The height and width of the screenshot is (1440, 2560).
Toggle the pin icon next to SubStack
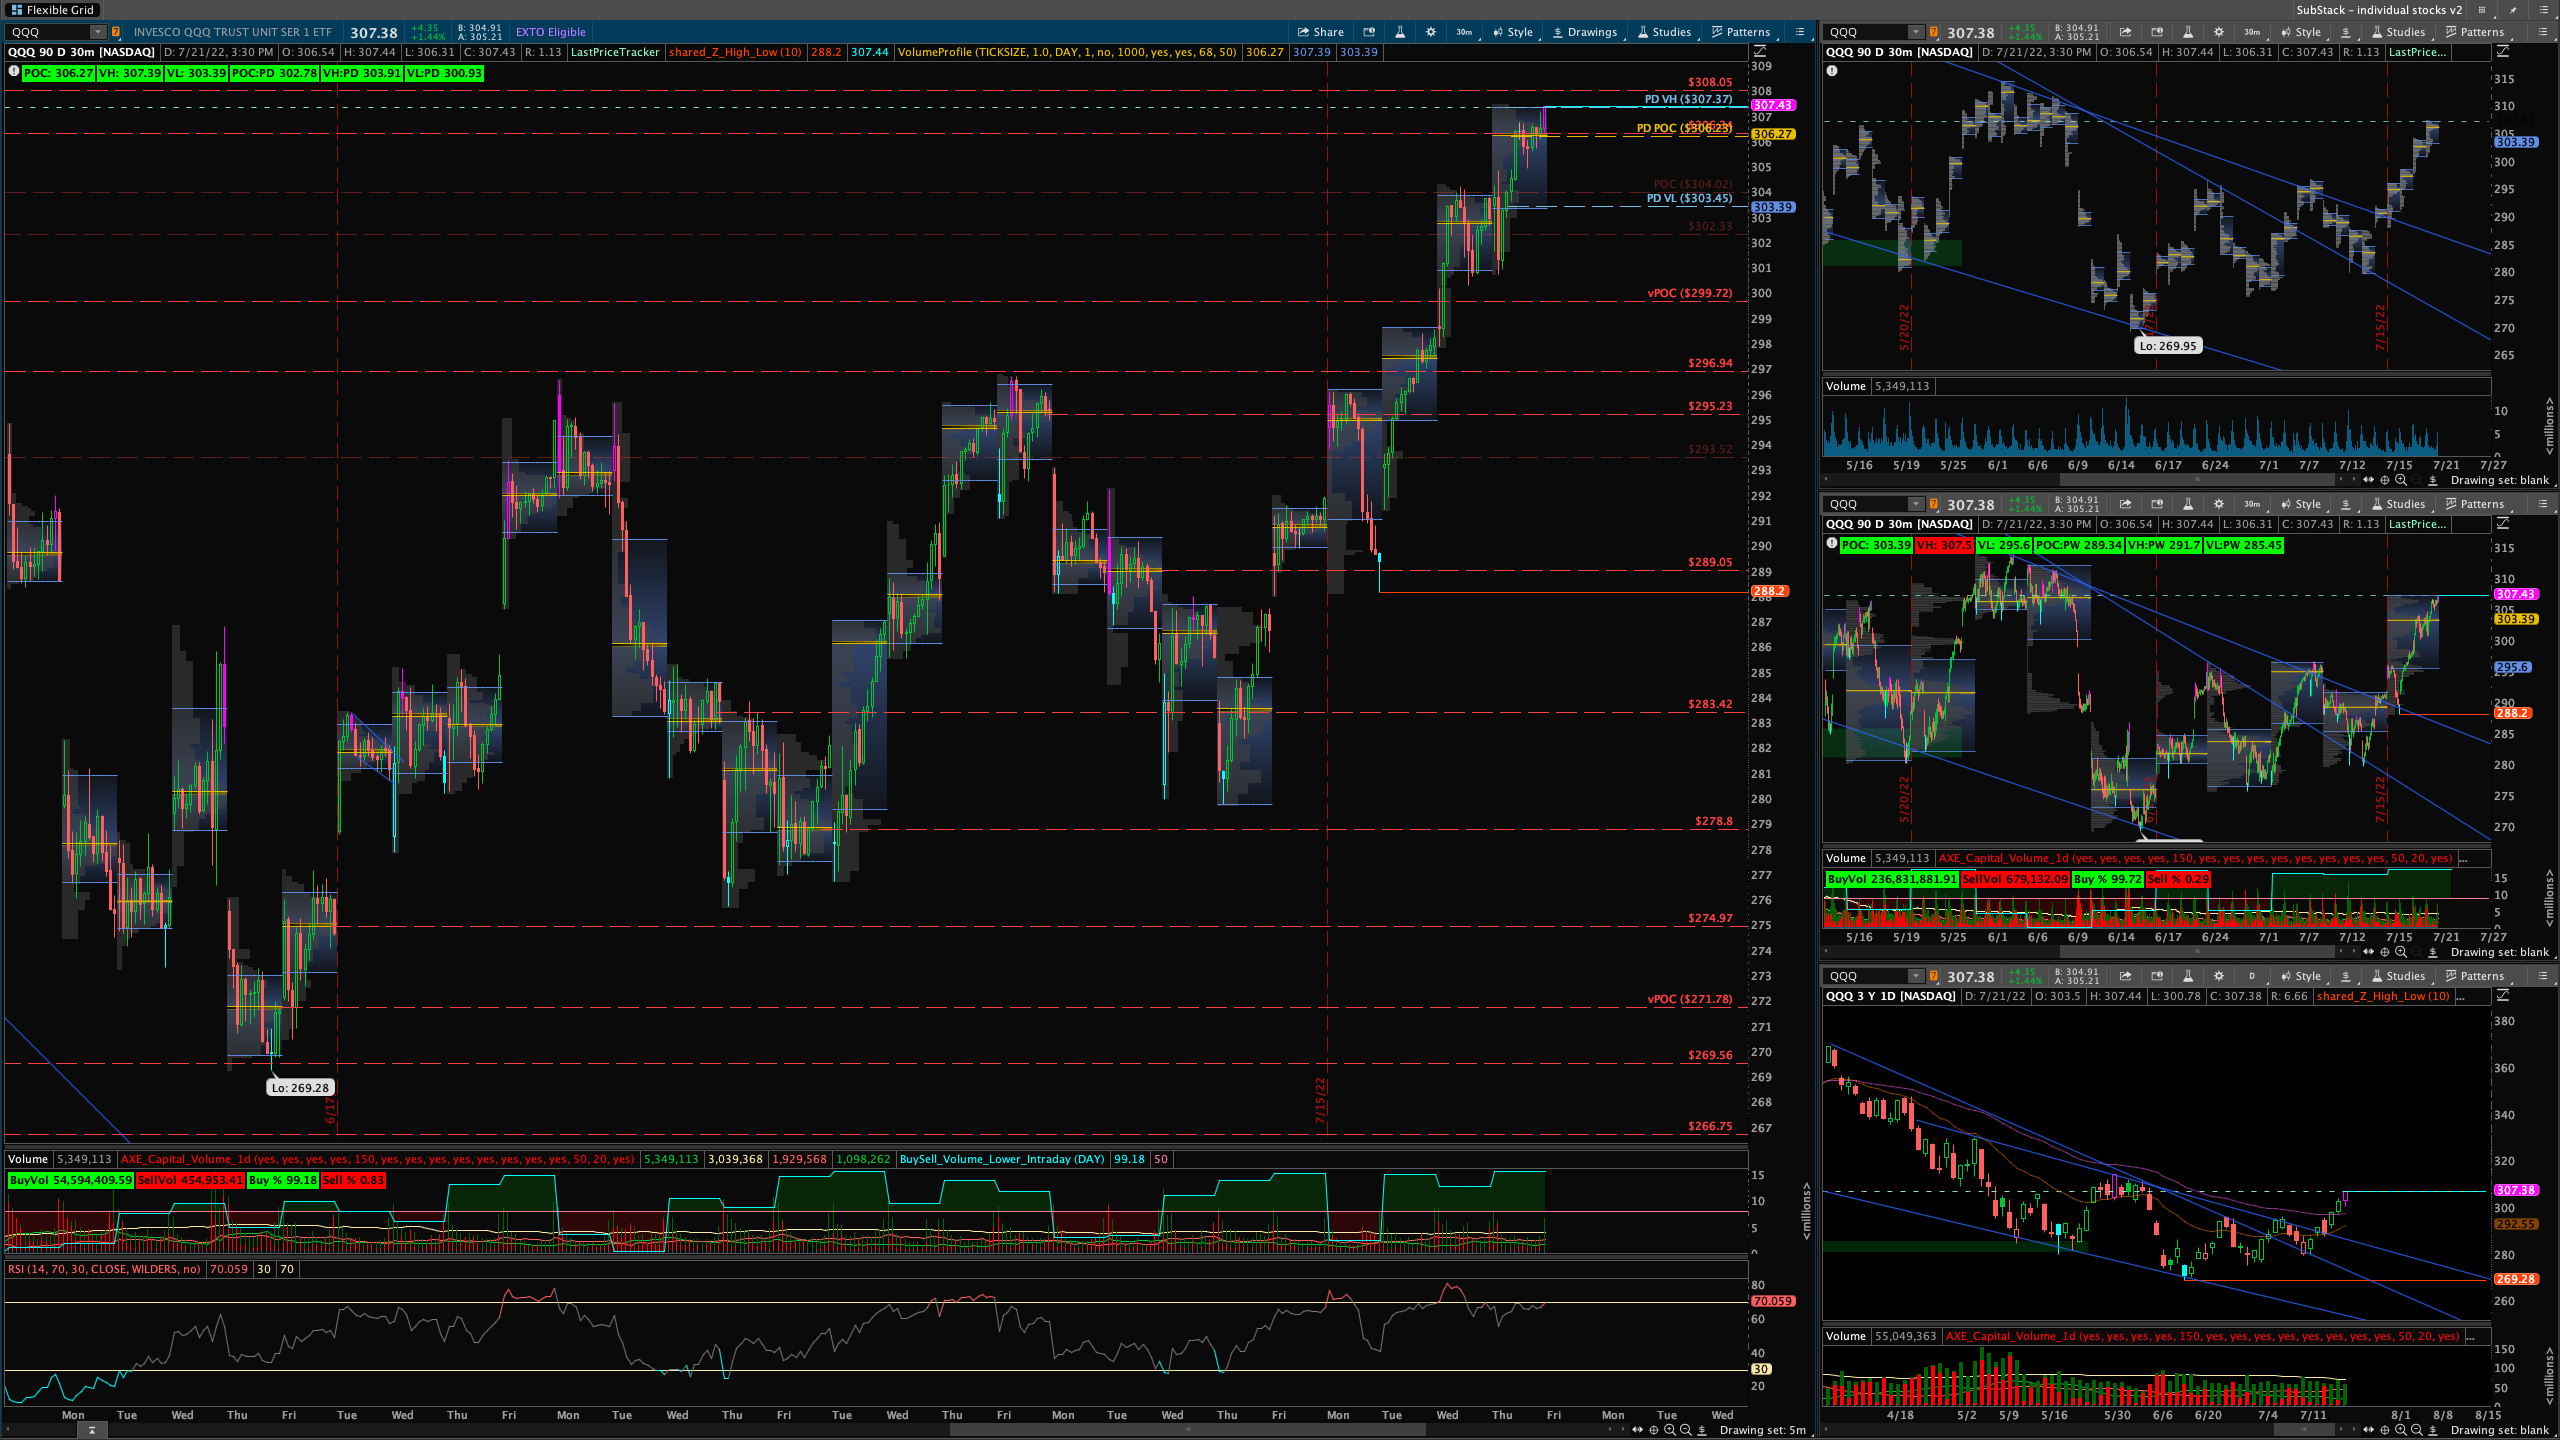(x=2512, y=10)
